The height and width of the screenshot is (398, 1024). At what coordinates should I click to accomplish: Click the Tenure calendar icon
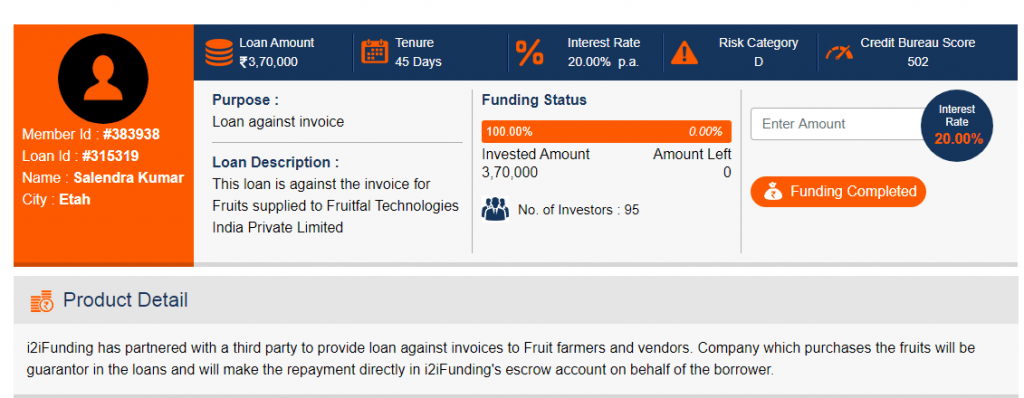pos(375,52)
